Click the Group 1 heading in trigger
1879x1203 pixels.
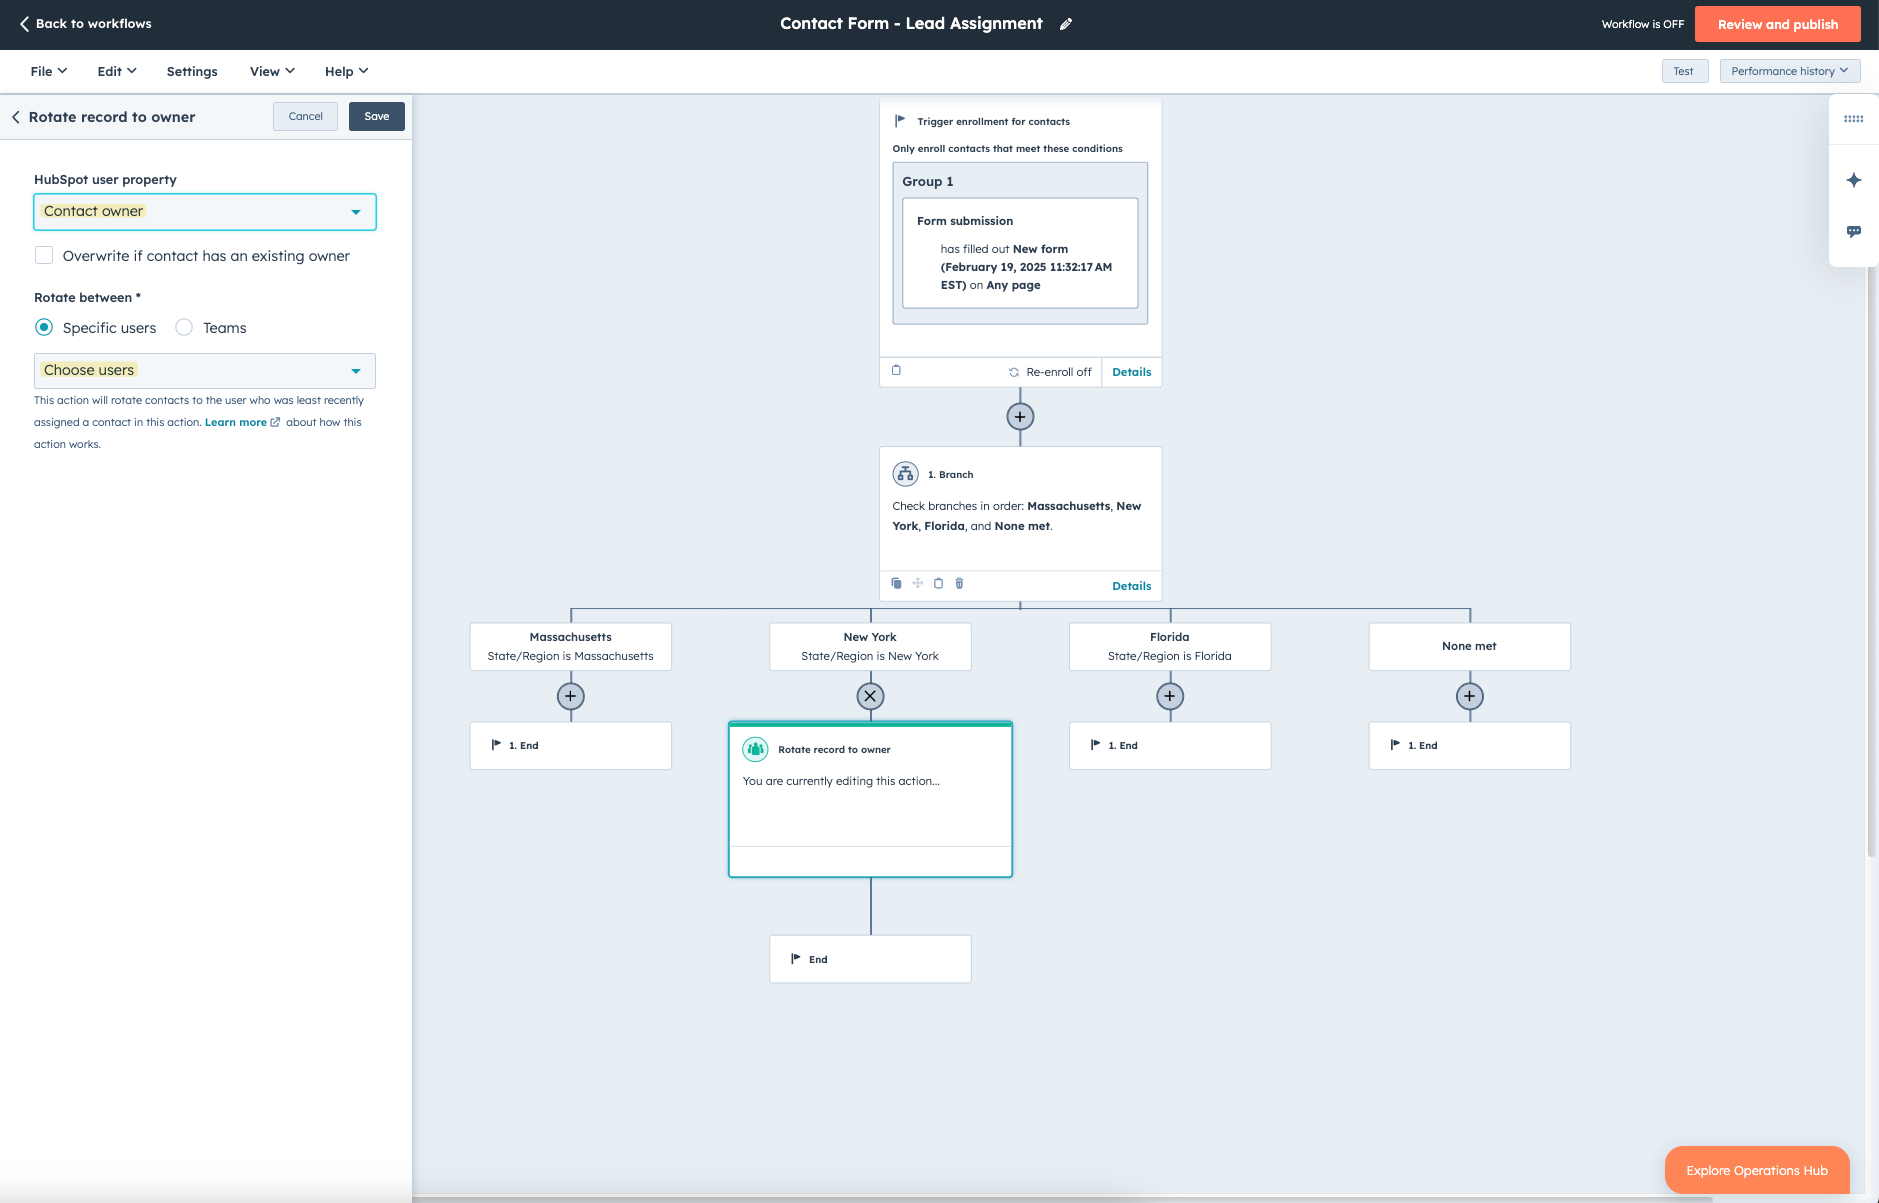[x=928, y=181]
